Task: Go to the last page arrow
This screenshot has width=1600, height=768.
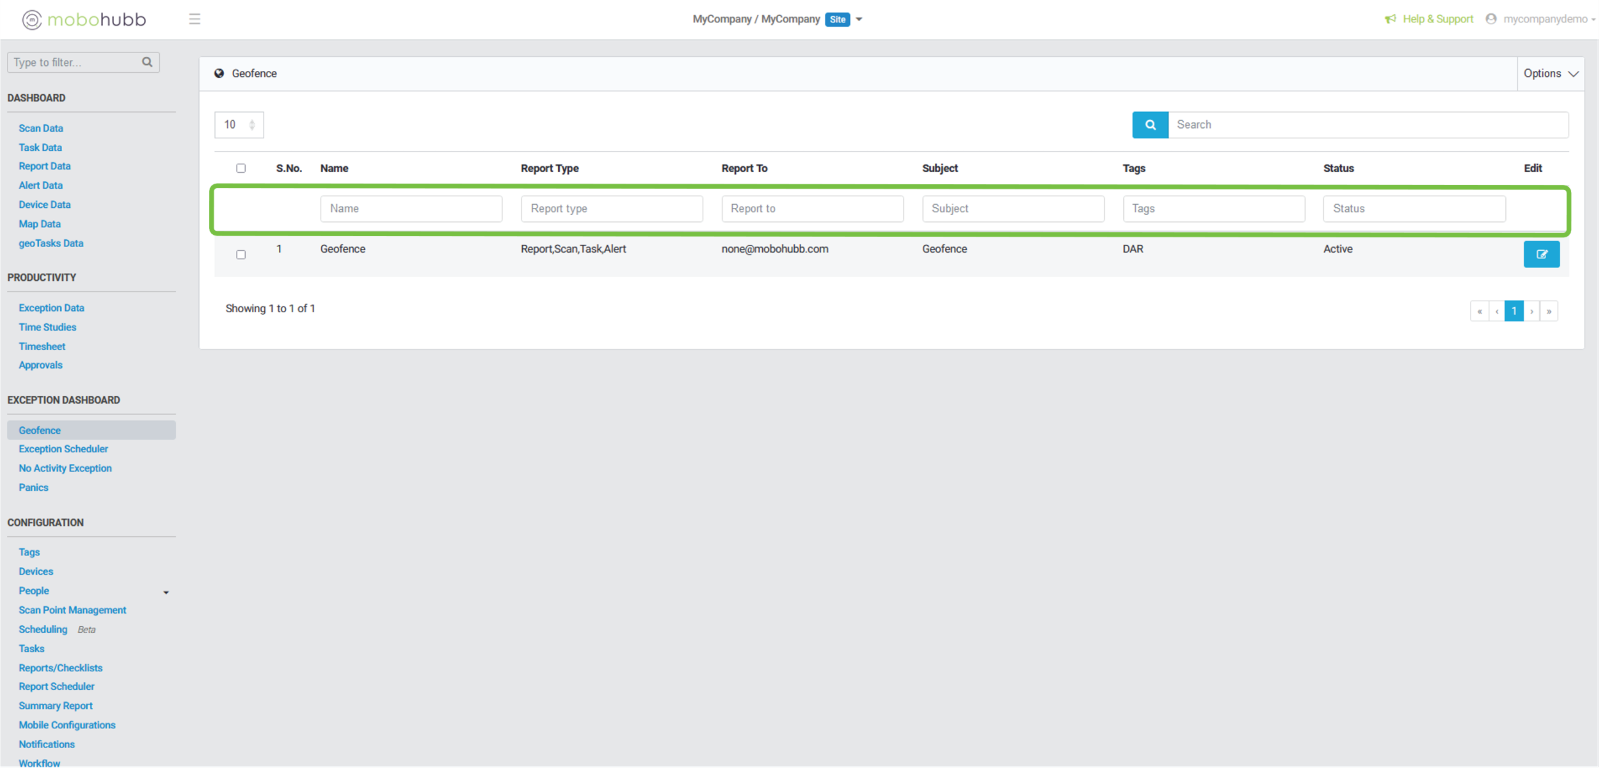Action: (x=1549, y=311)
